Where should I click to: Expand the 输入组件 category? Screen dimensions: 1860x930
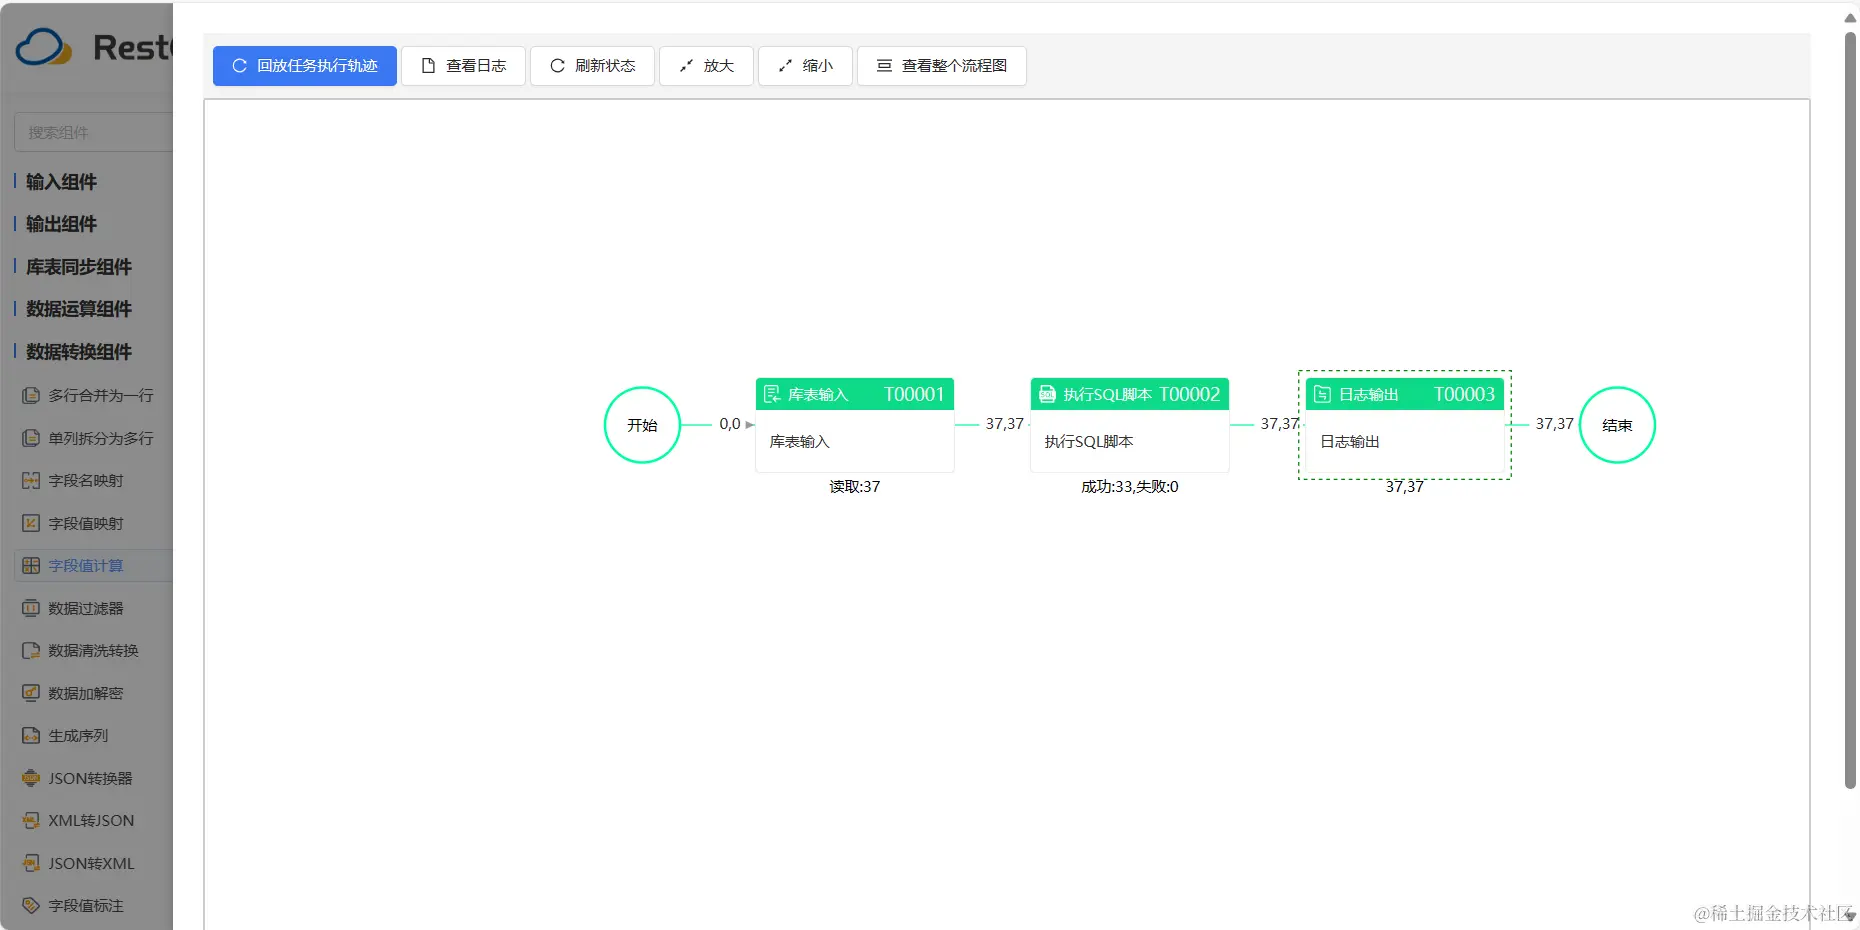(x=61, y=182)
